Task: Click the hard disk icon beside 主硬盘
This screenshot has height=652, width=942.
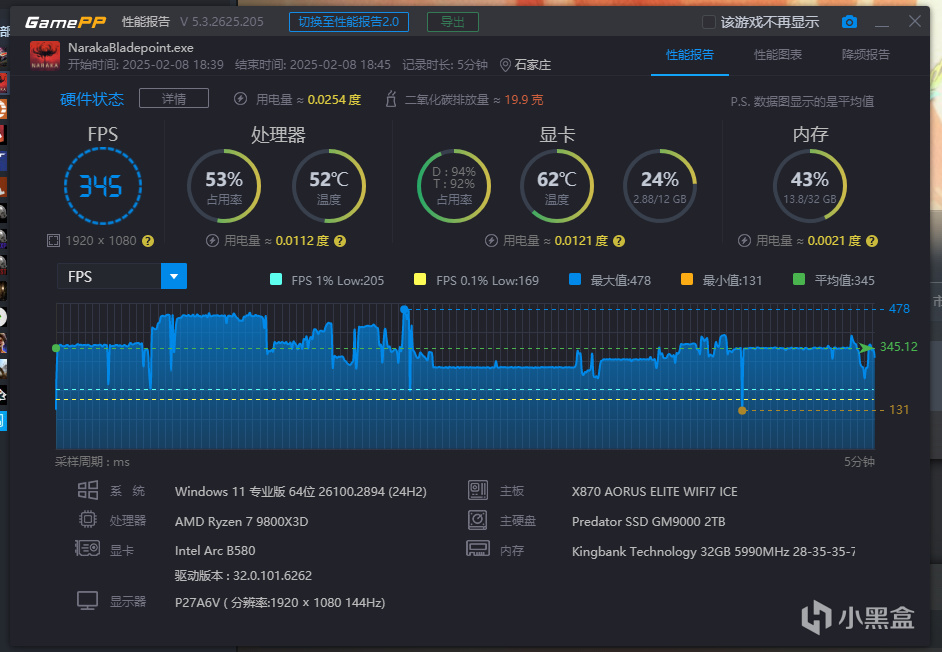Action: click(478, 520)
